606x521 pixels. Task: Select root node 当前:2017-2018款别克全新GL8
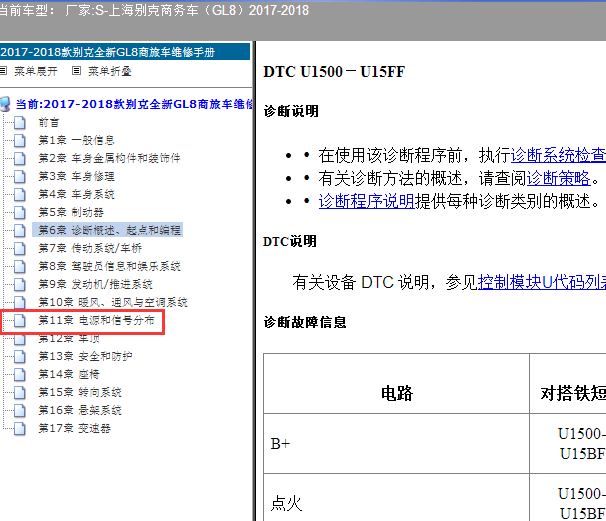(134, 104)
